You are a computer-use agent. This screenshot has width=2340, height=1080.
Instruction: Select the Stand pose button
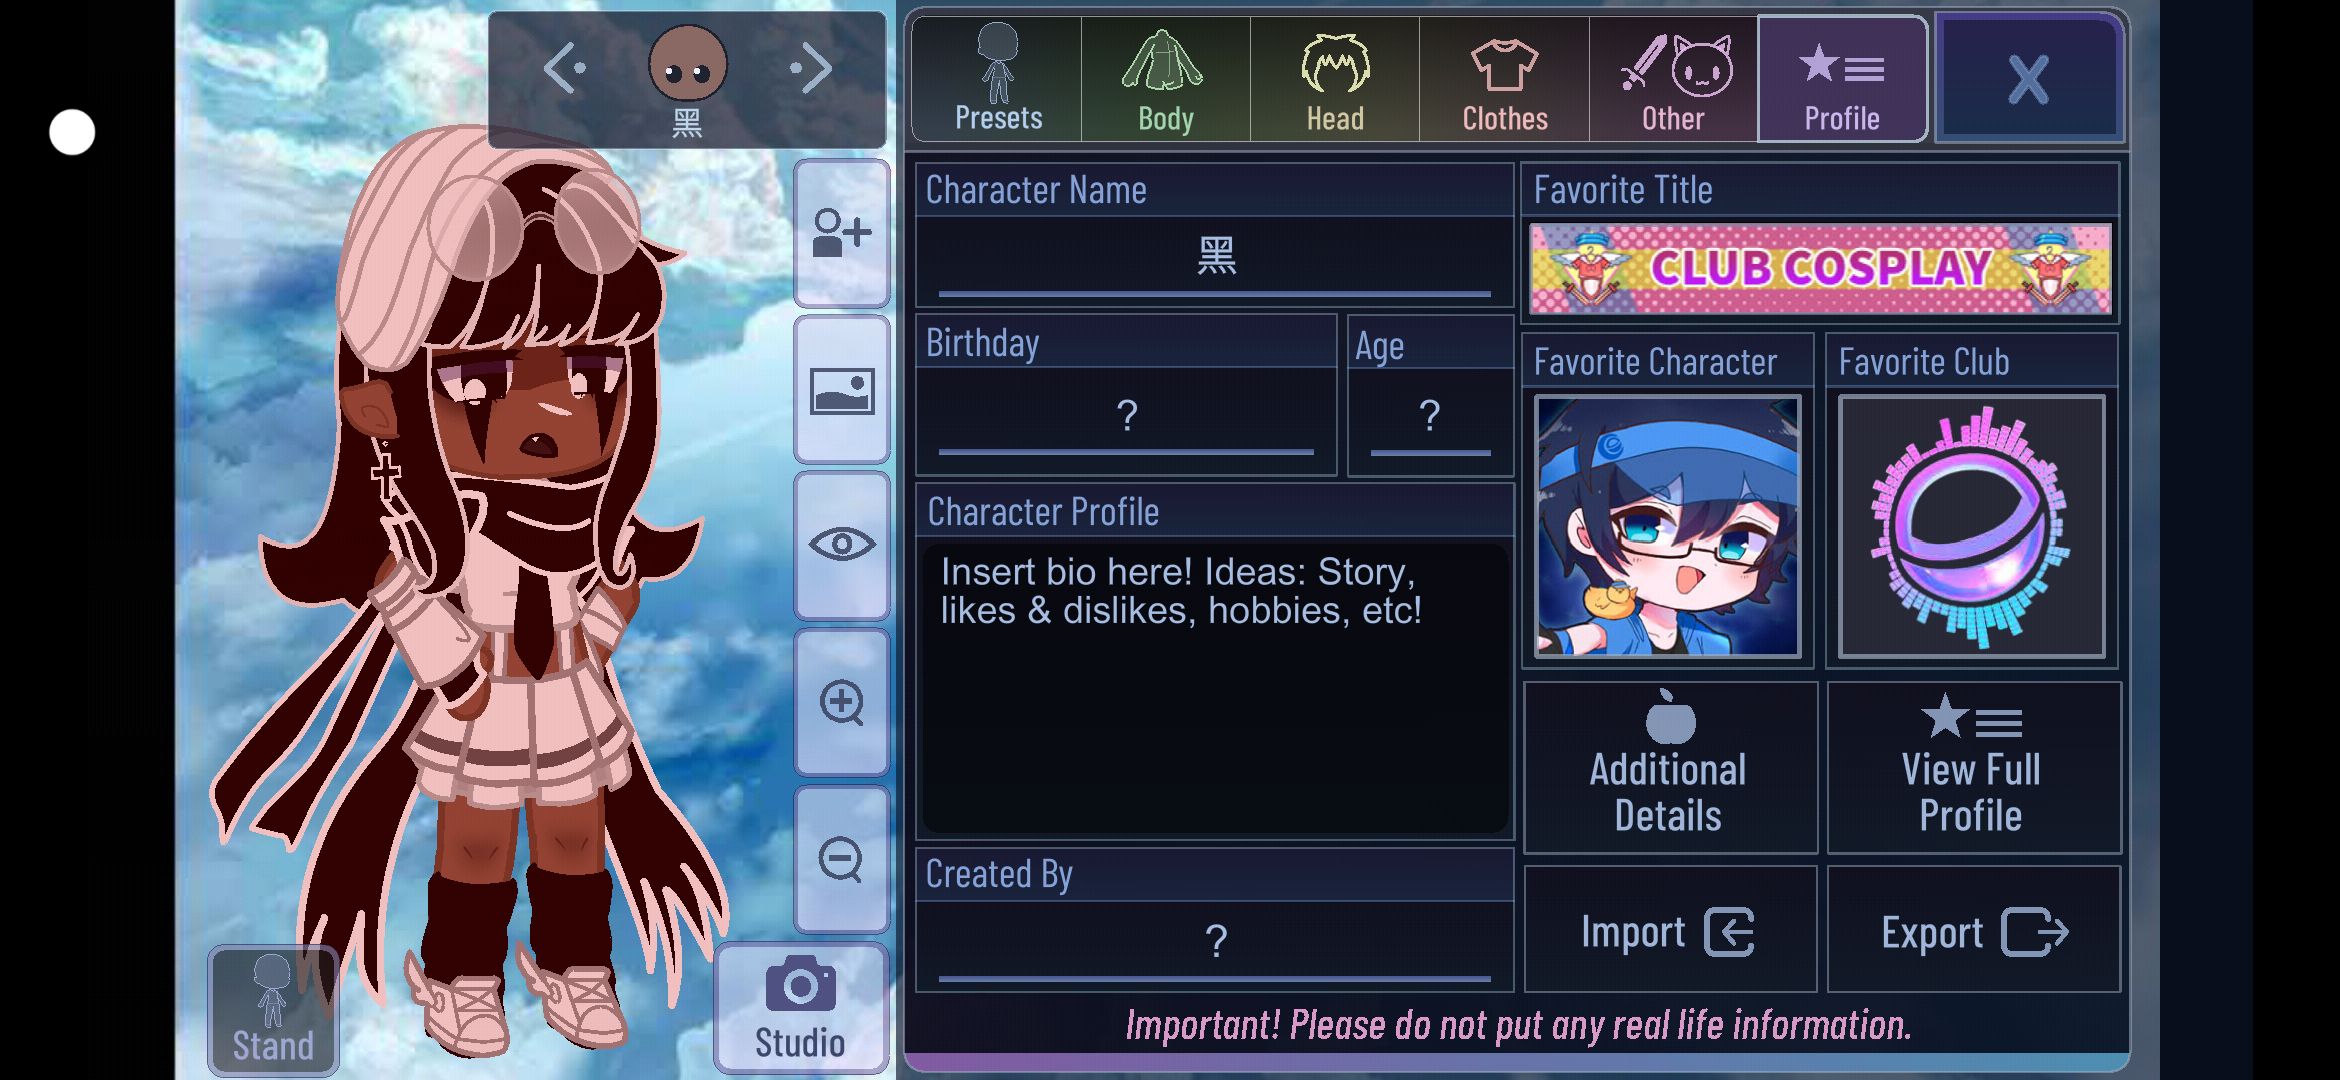coord(273,1010)
